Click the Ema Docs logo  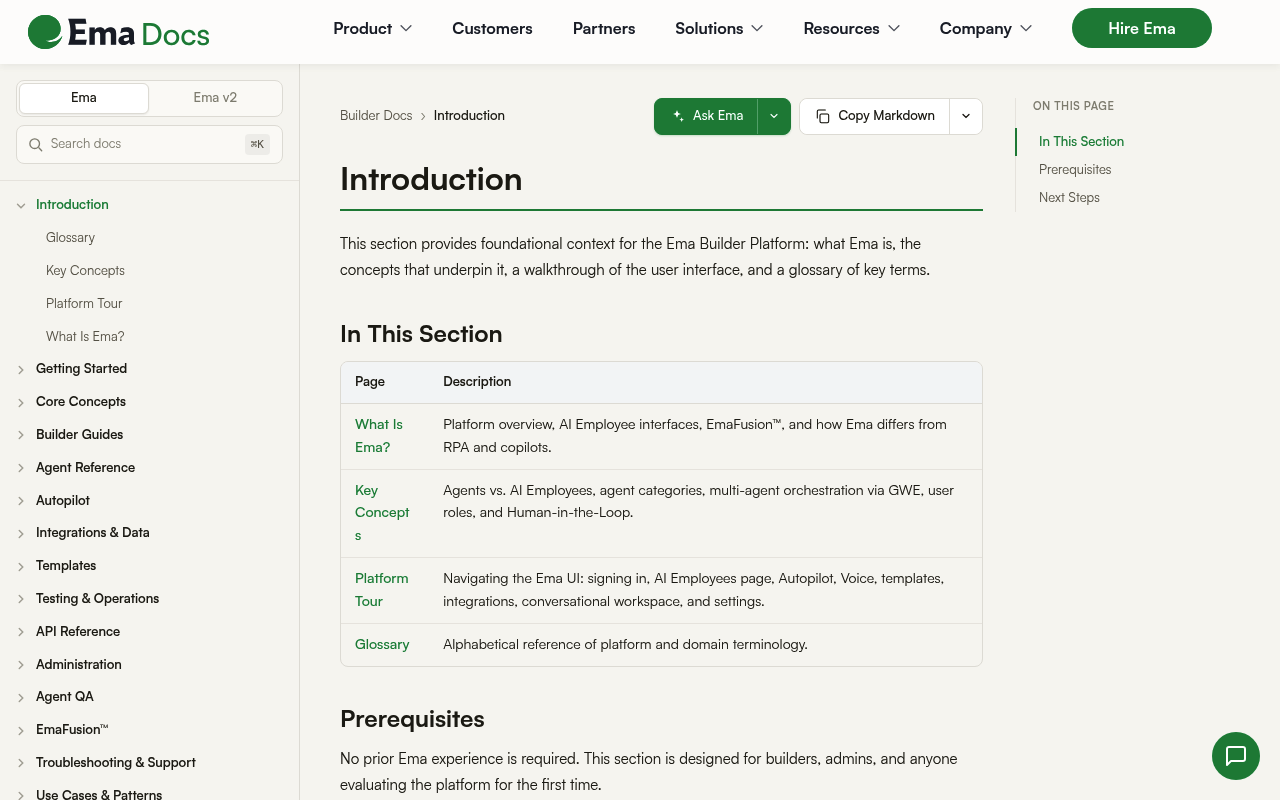pyautogui.click(x=118, y=33)
